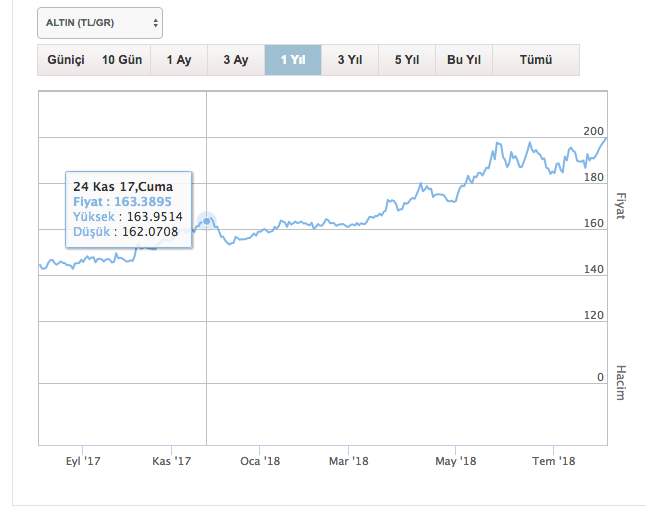Viewport: 646px width, 513px height.
Task: Show the 3 Ay chart range
Action: click(235, 60)
